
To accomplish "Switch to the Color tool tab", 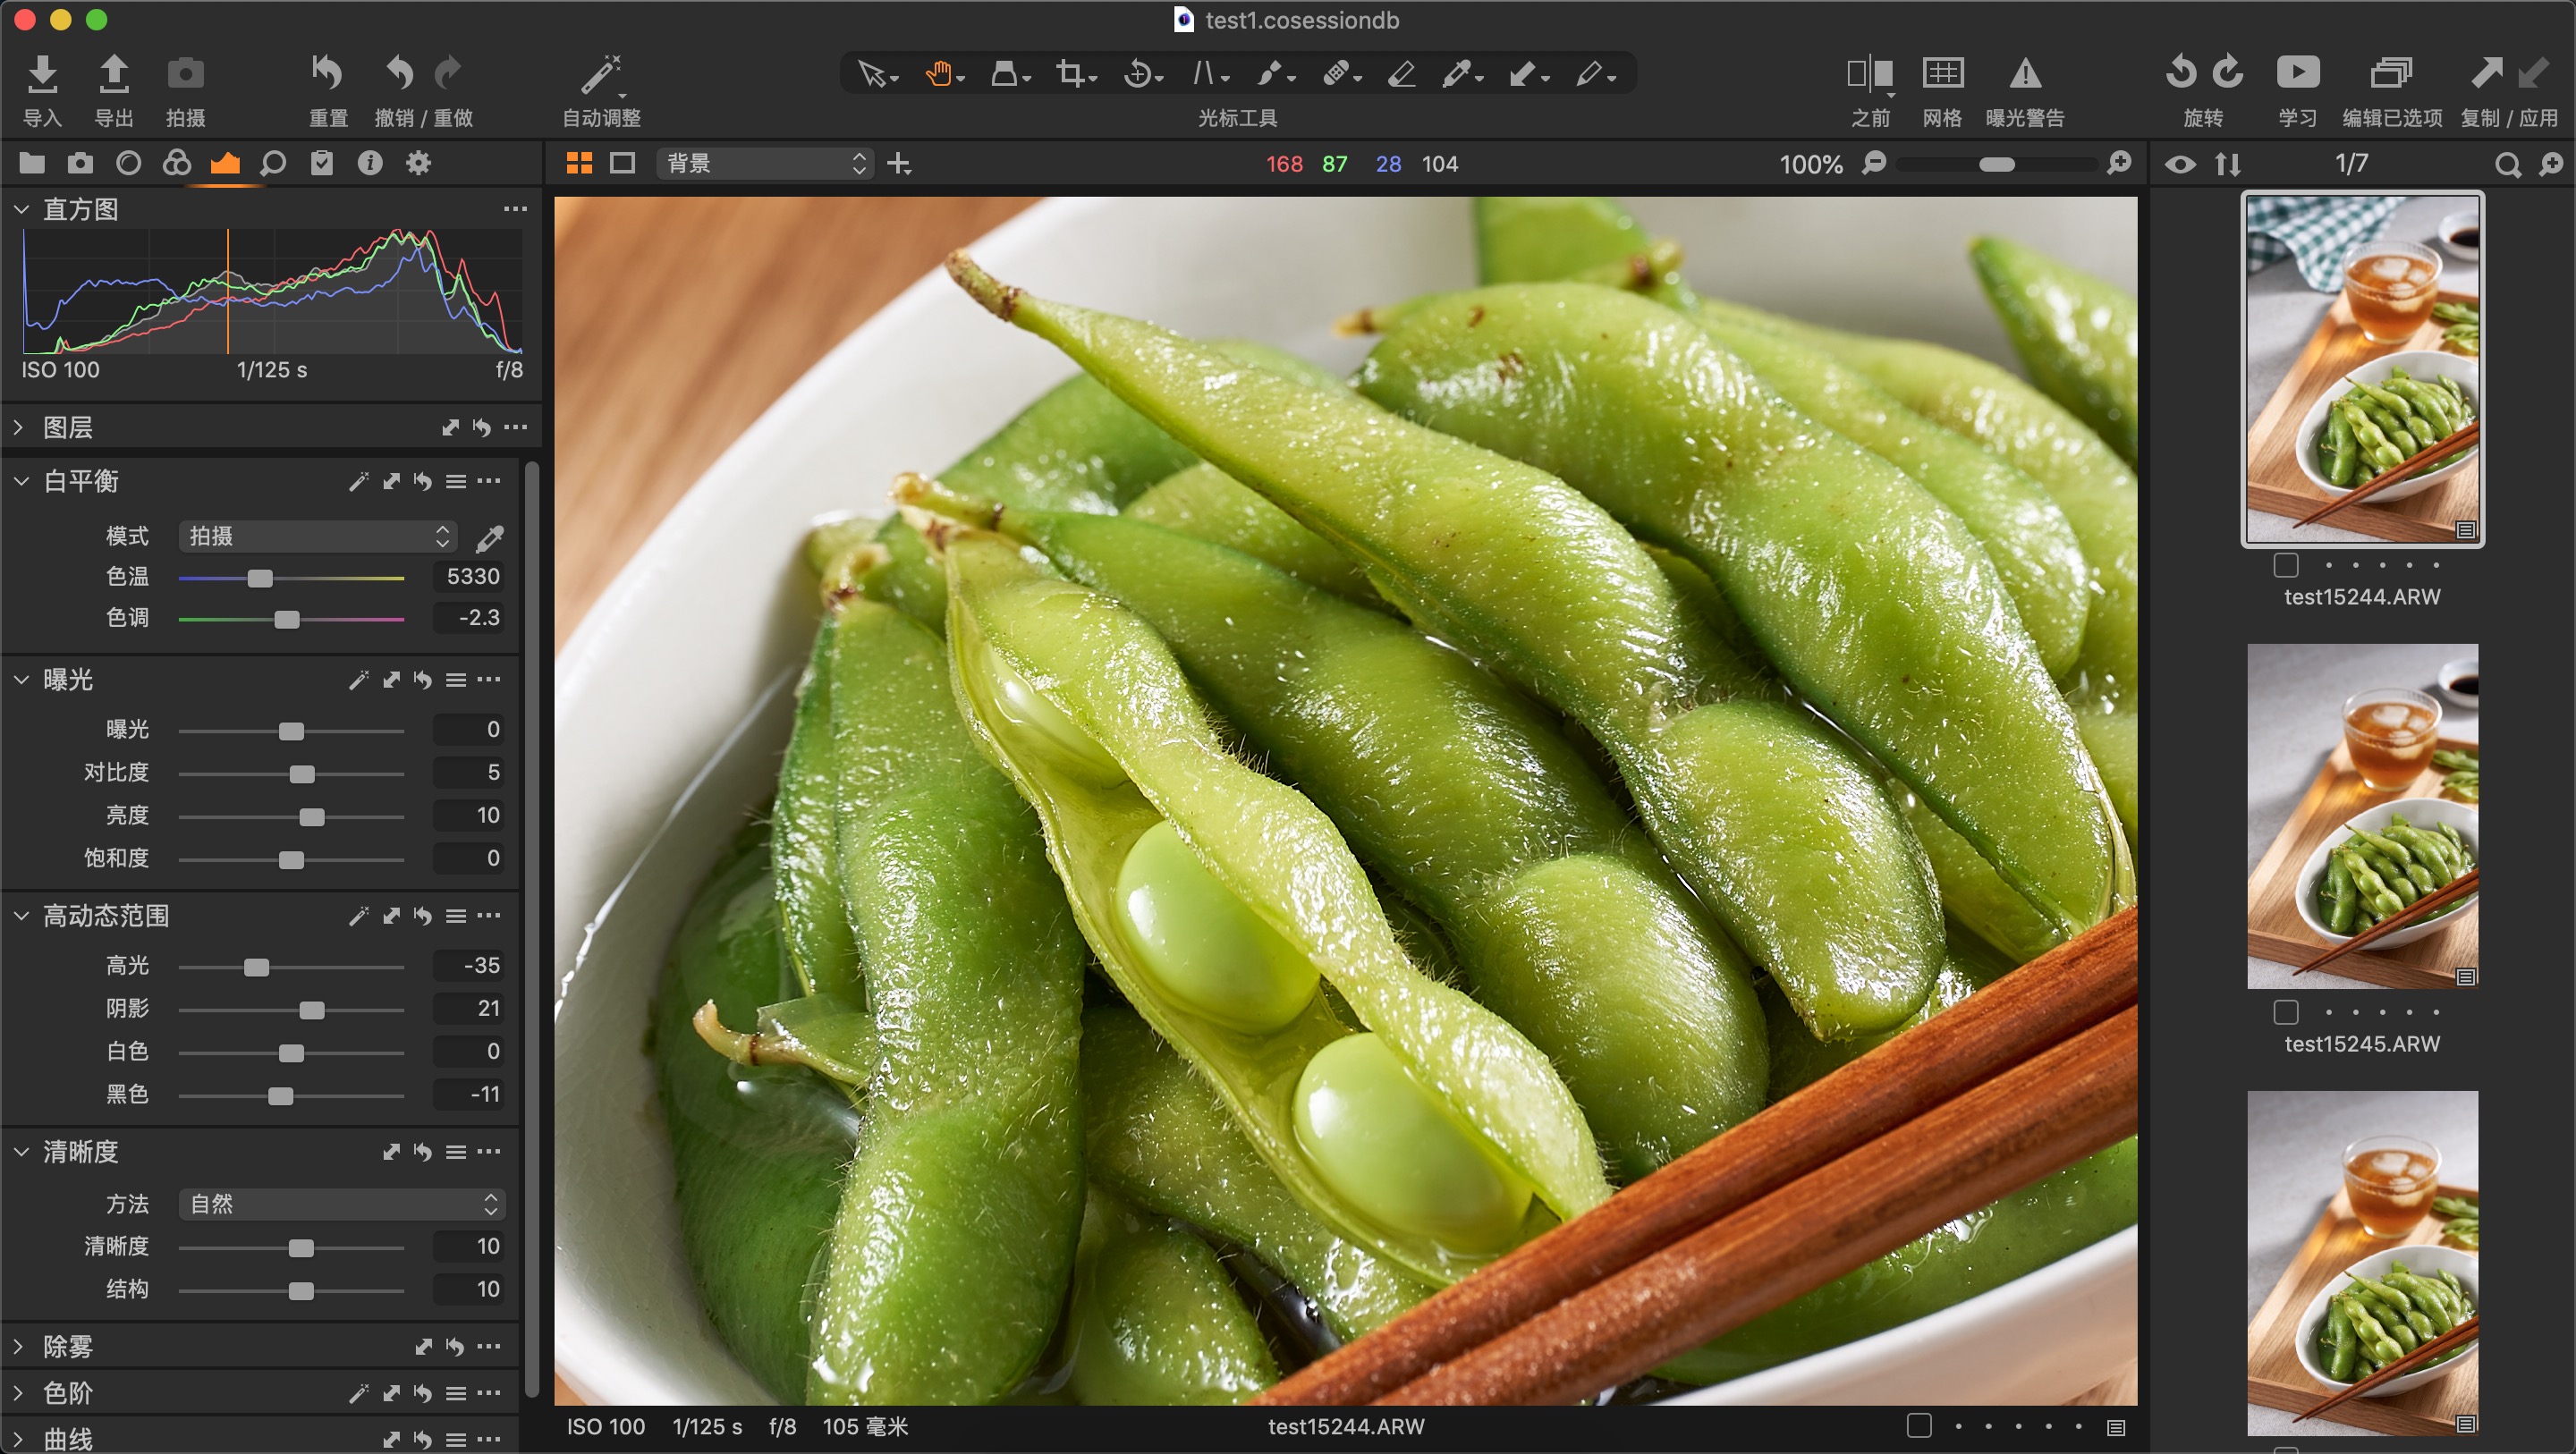I will tap(177, 163).
